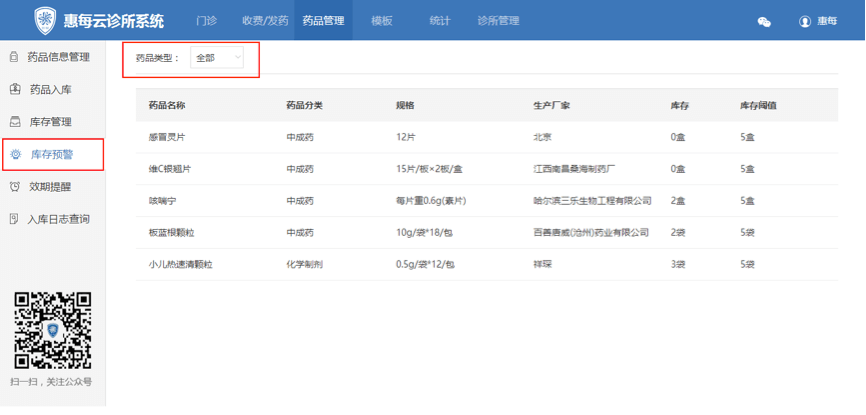Click the chevron arrow in 药品类型 selector

pyautogui.click(x=237, y=57)
